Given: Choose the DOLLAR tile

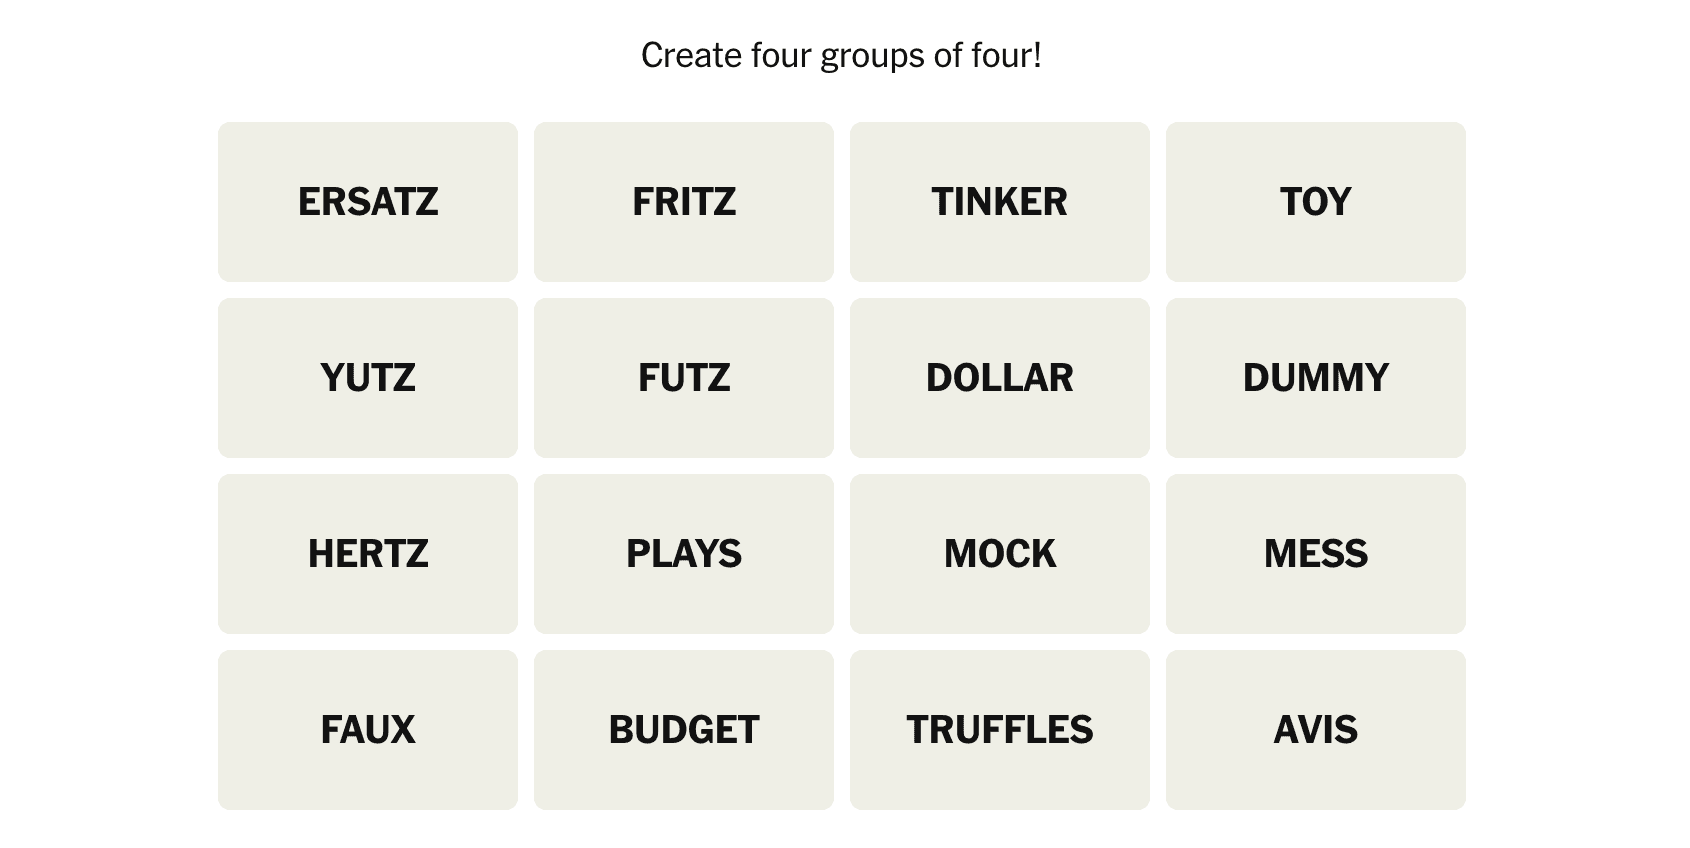Looking at the screenshot, I should (1000, 378).
